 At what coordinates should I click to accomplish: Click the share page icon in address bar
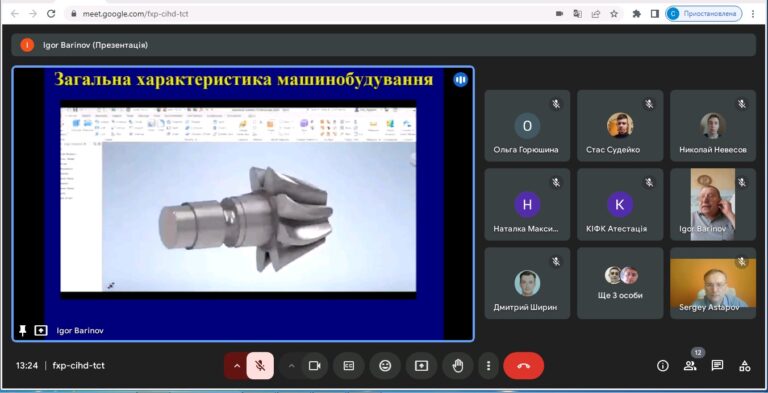596,14
